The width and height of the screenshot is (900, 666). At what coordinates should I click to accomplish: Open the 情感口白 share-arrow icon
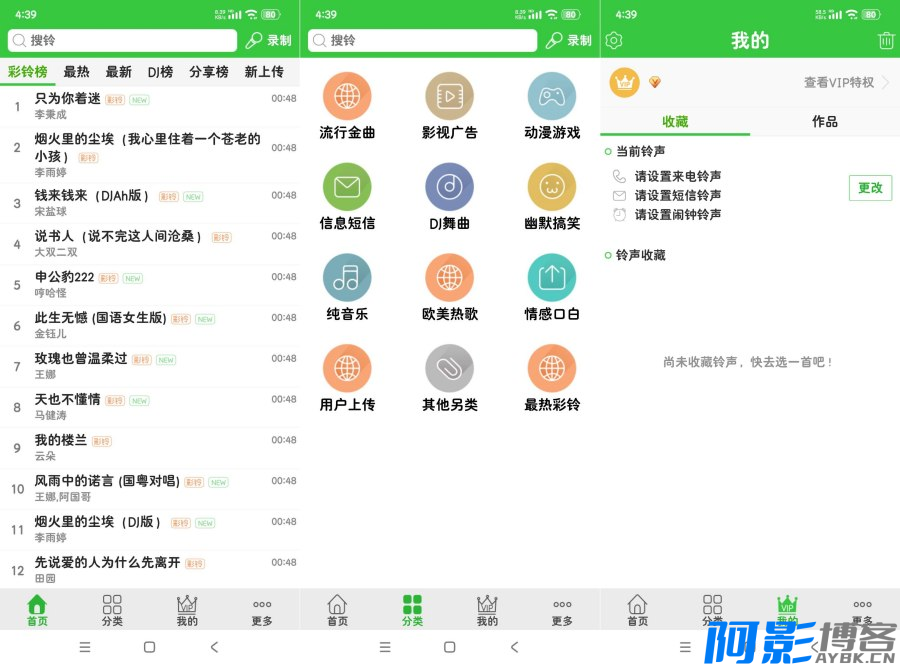552,278
